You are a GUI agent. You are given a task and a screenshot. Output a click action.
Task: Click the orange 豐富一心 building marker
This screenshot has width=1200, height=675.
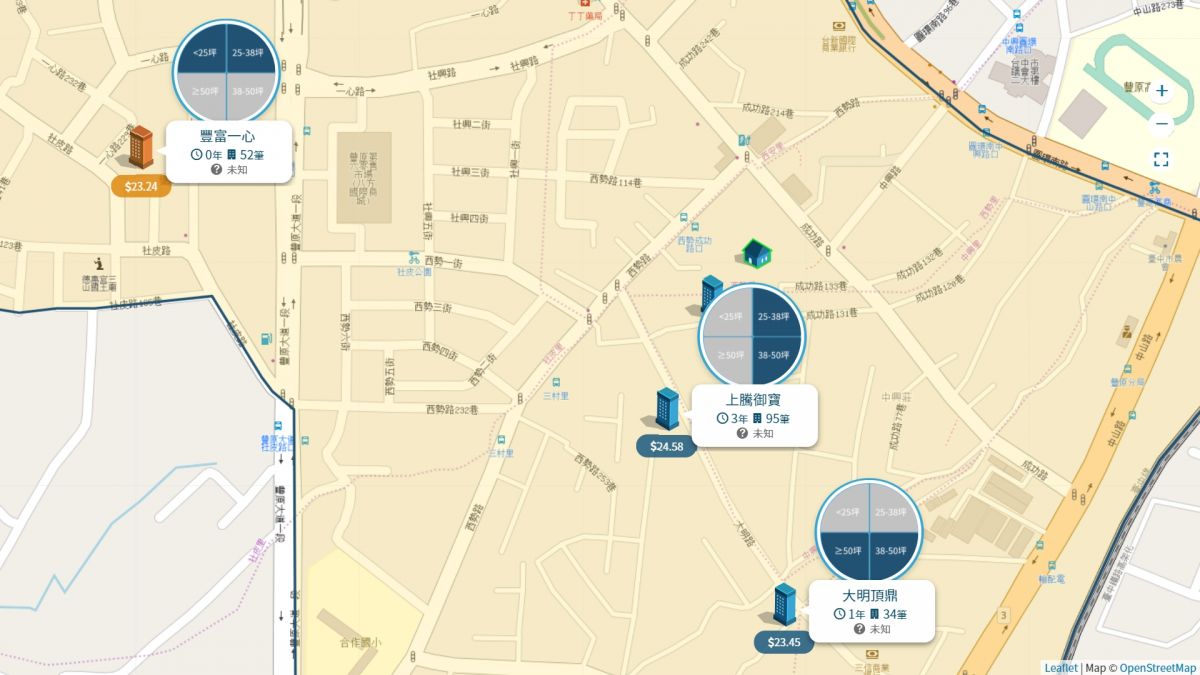point(140,147)
